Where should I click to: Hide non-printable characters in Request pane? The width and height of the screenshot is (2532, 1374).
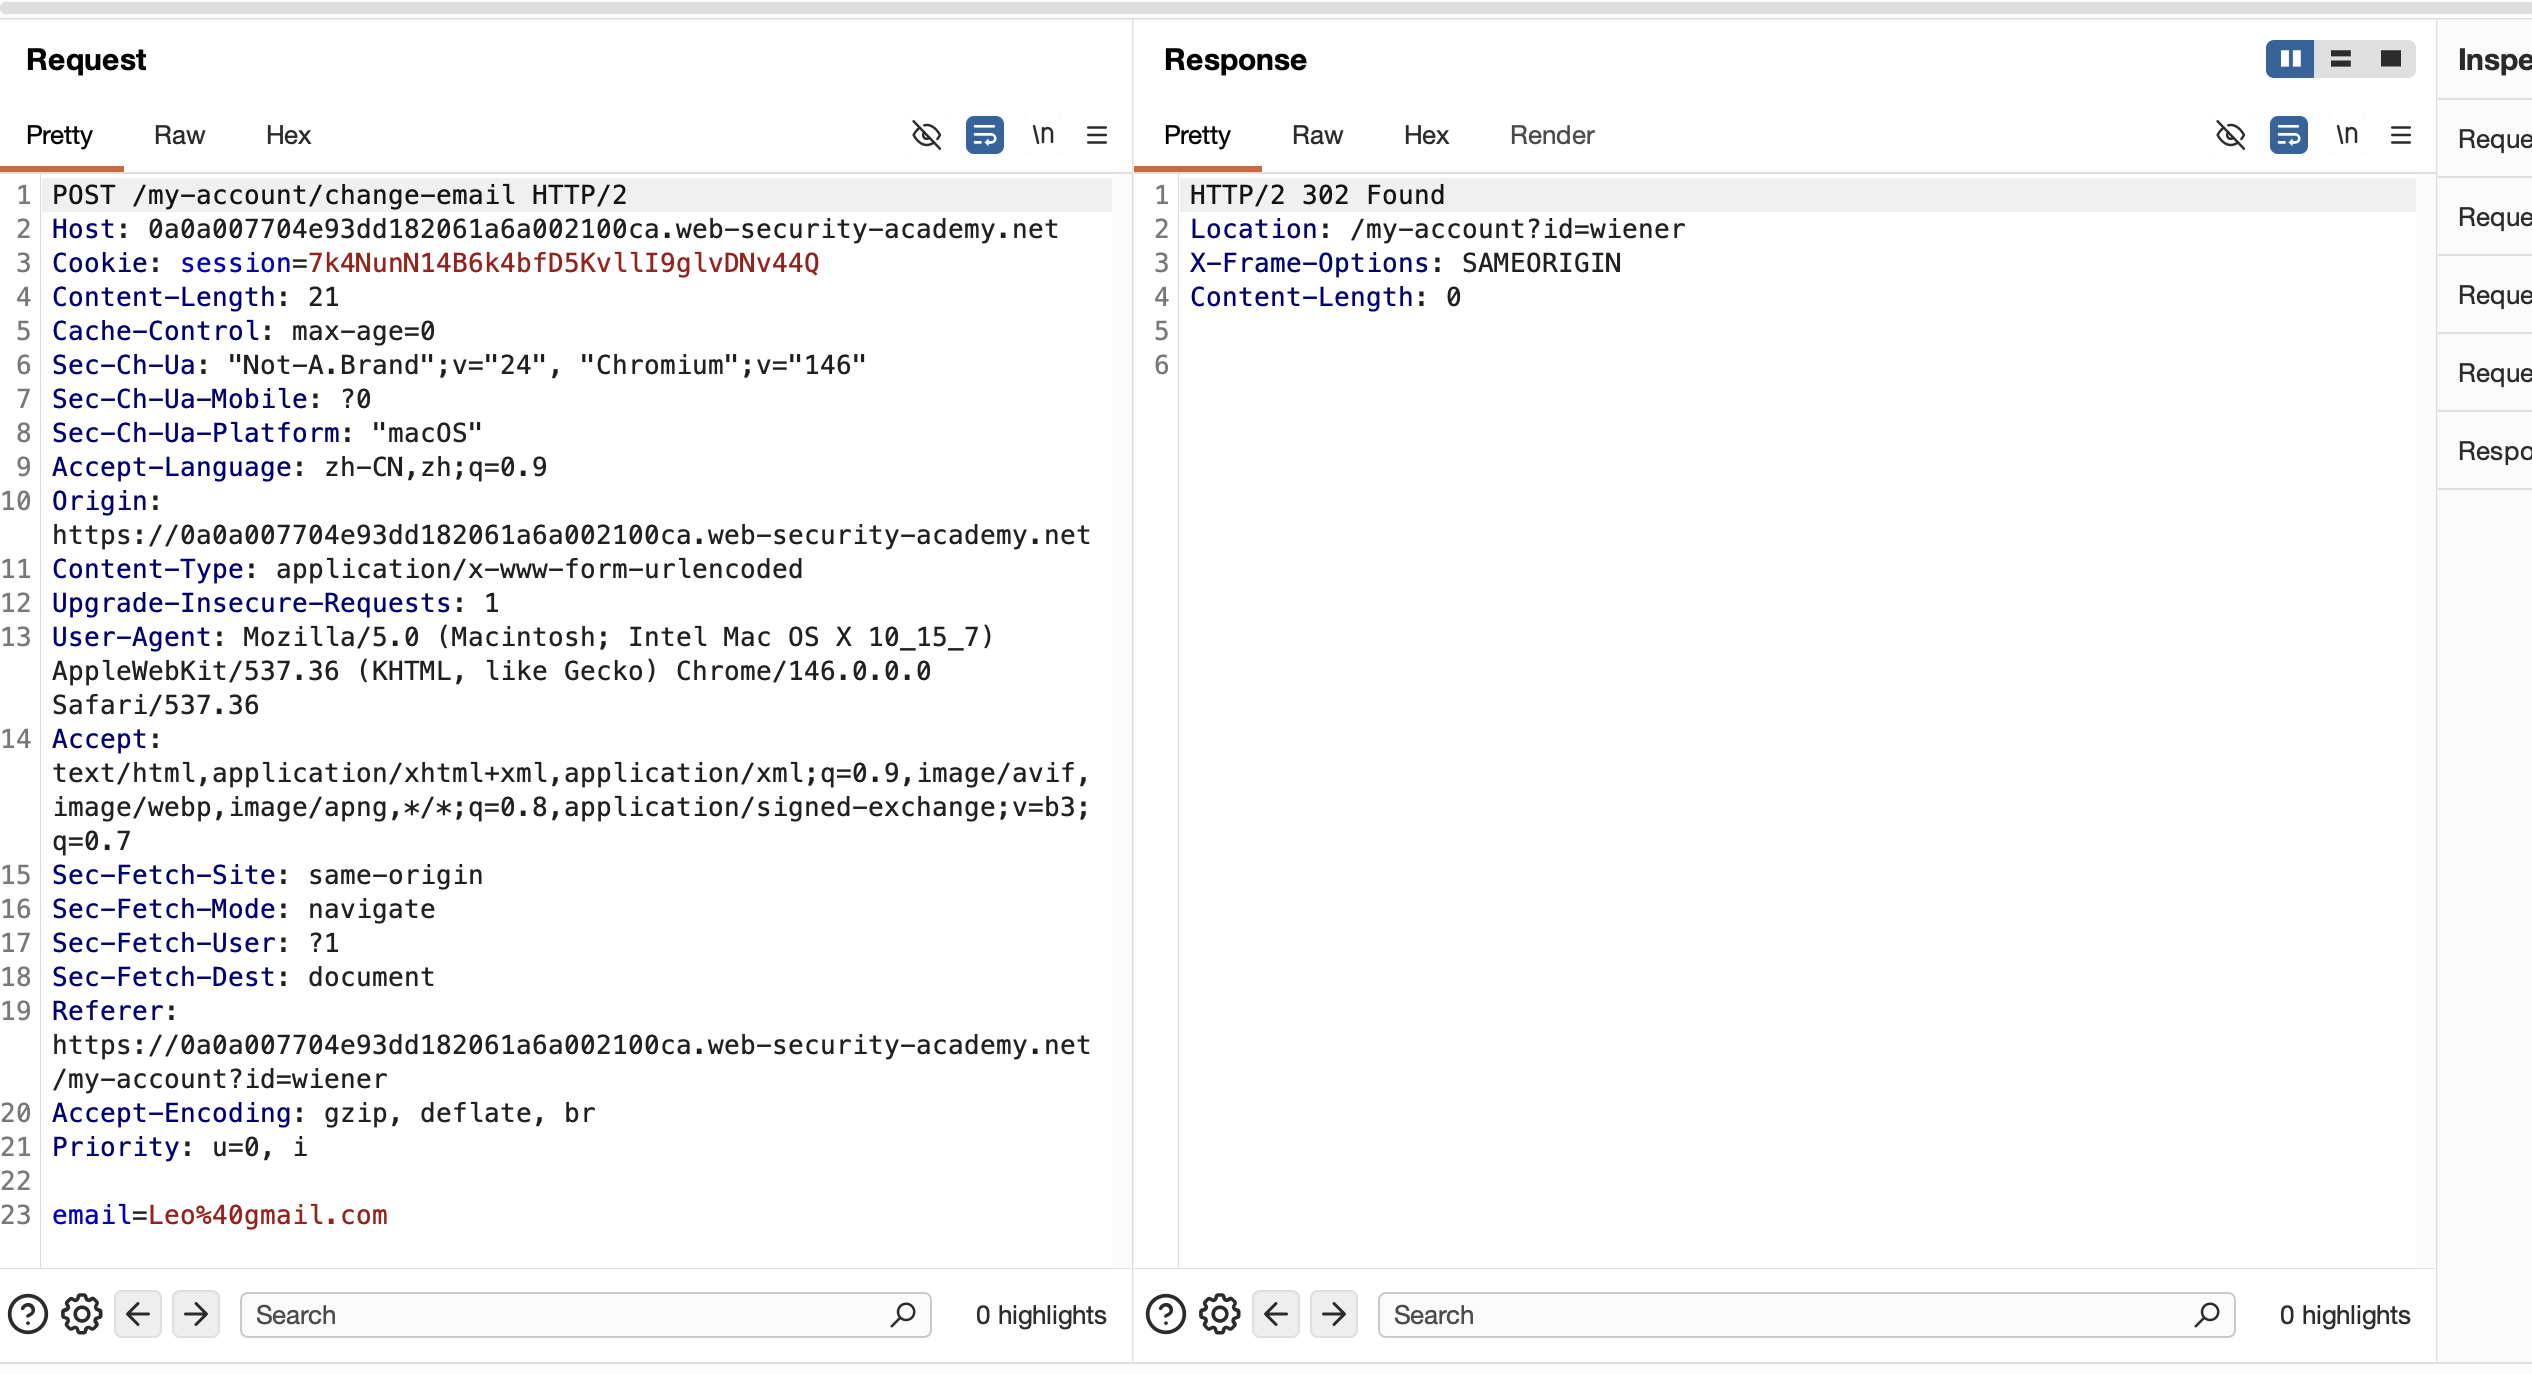[927, 135]
